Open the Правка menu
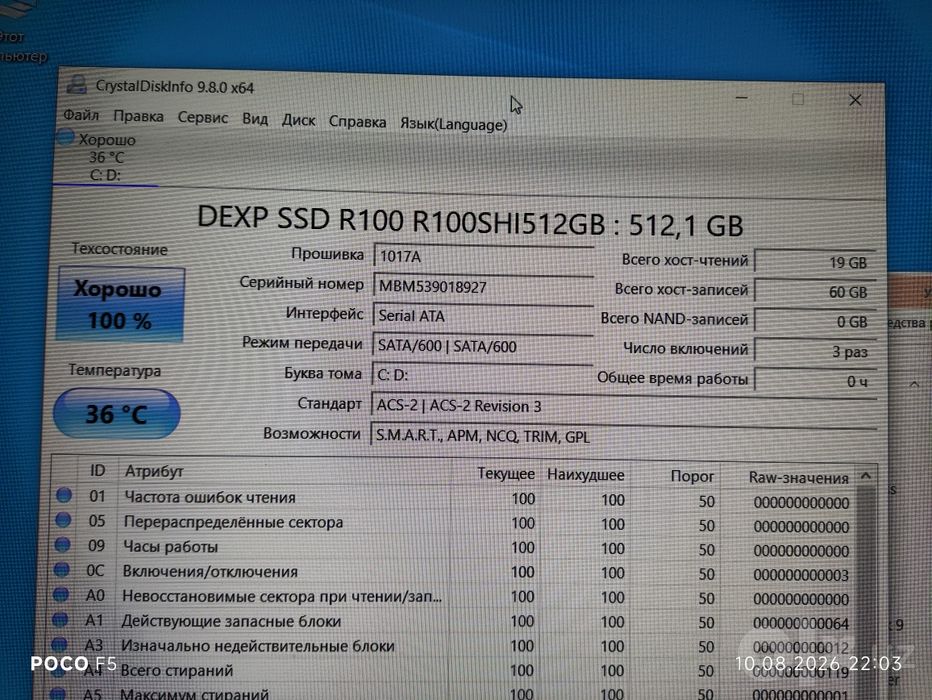 [138, 116]
